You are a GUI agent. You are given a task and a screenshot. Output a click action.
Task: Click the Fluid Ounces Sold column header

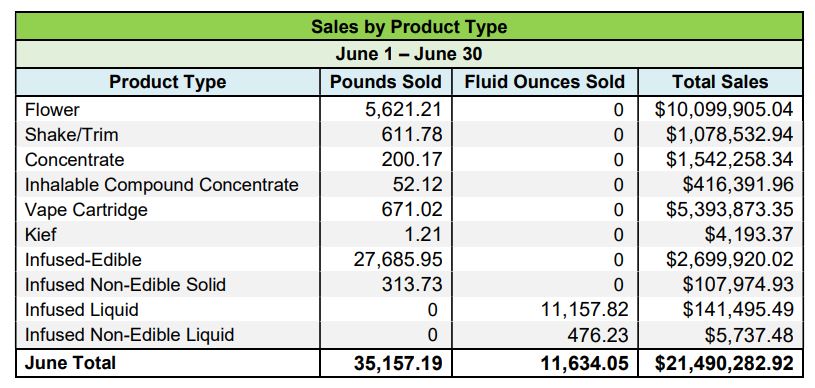(545, 82)
